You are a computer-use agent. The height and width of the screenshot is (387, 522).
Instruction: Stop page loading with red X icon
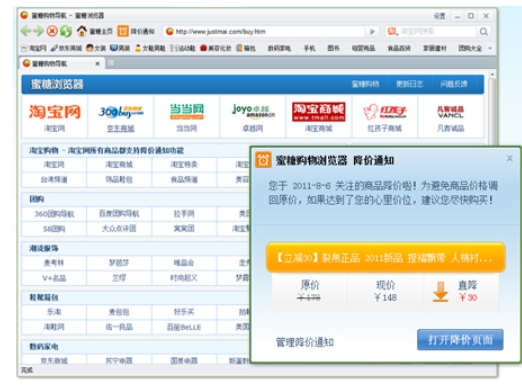tap(52, 31)
